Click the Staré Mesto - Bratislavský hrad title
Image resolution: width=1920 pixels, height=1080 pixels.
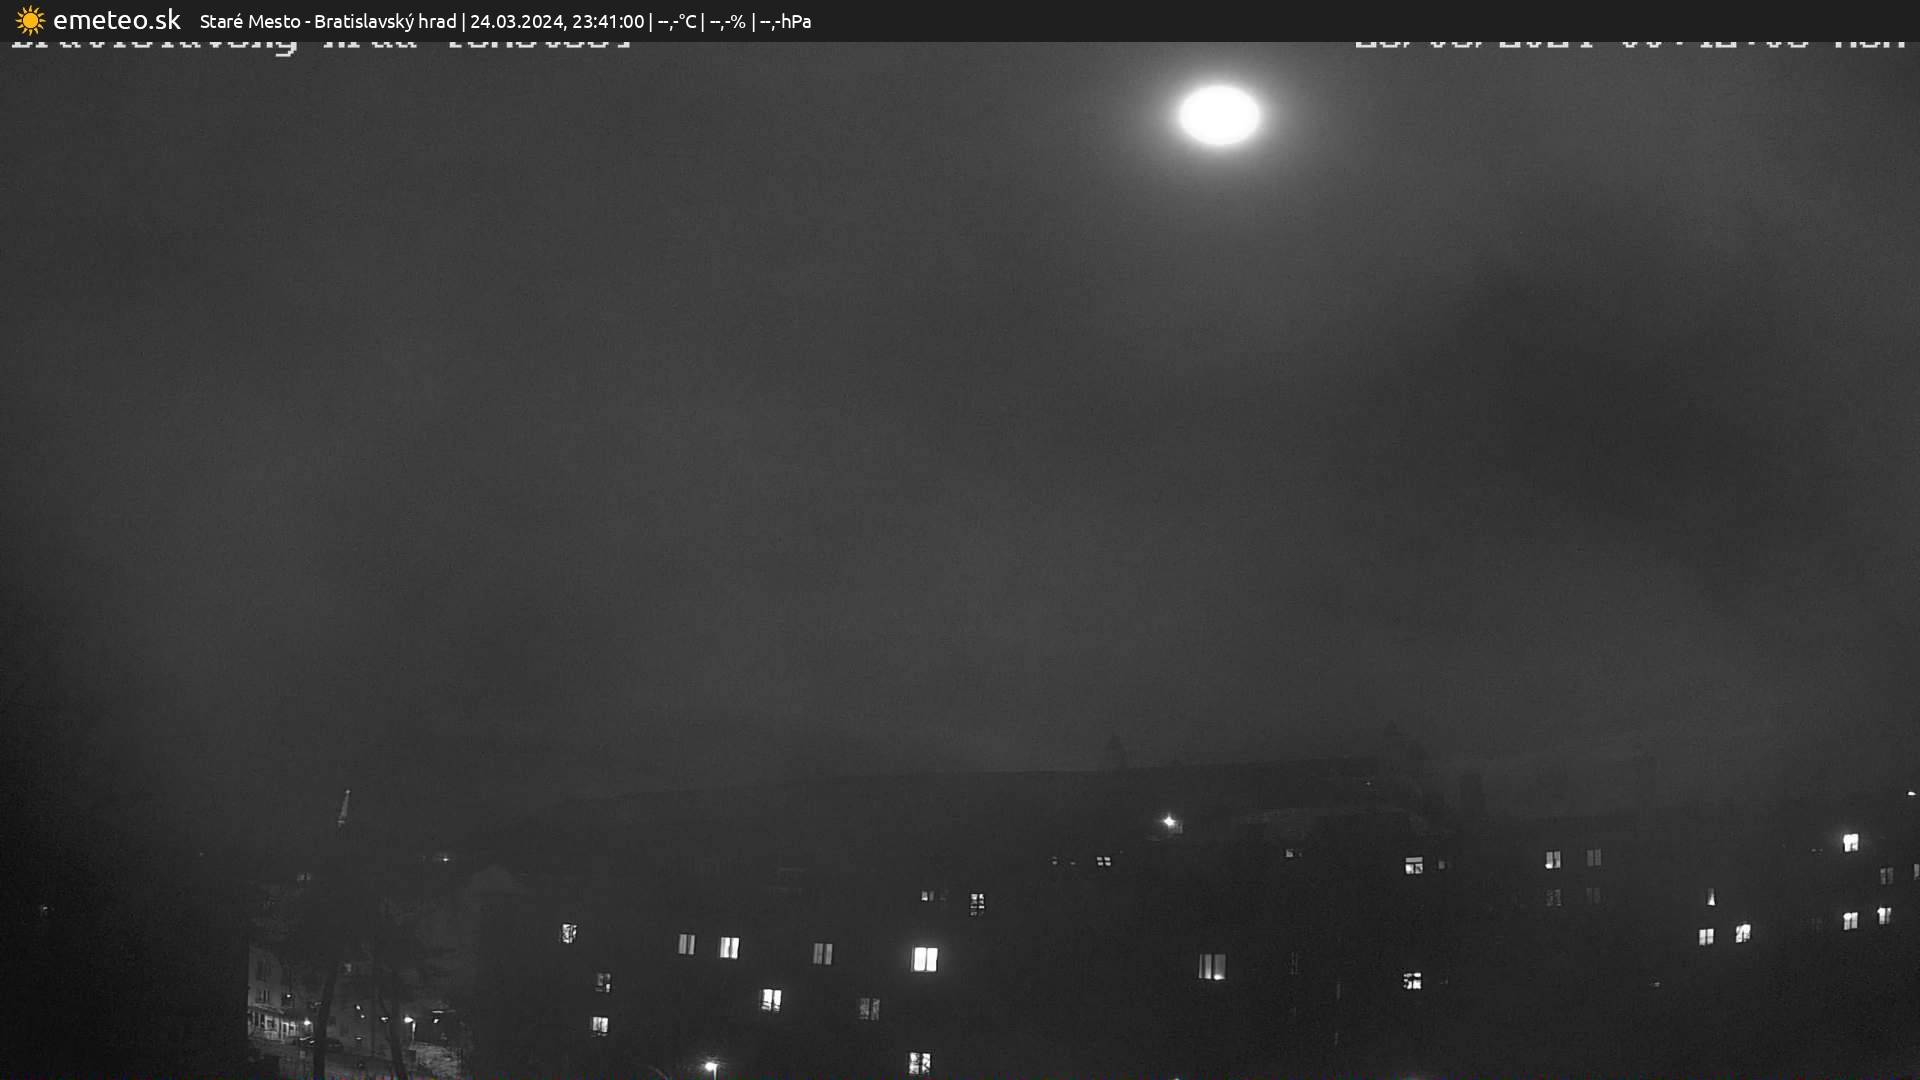(x=327, y=21)
